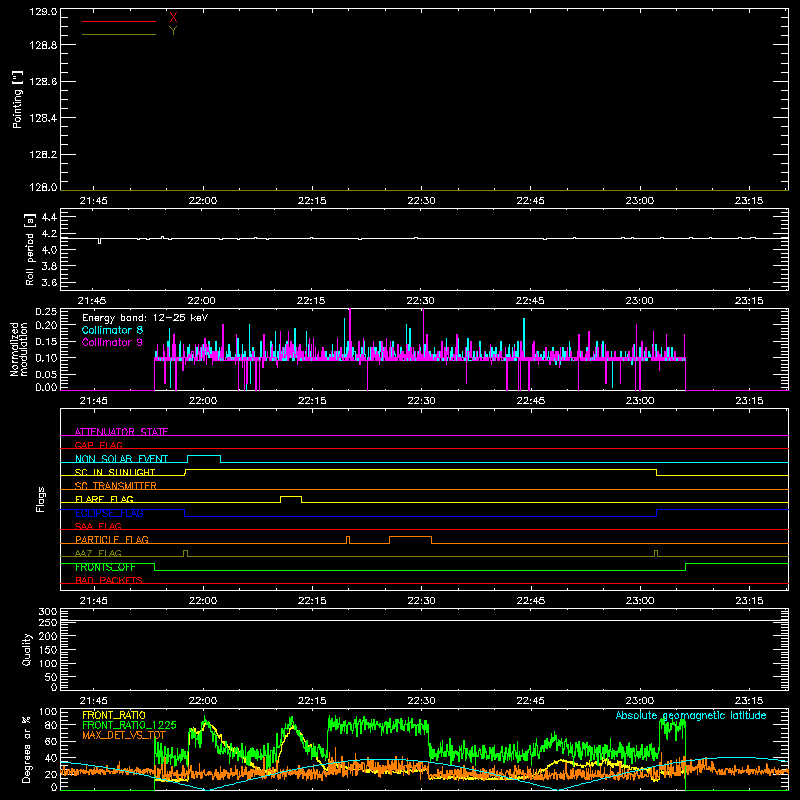The width and height of the screenshot is (800, 800).
Task: Select the red X legend line sample
Action: tap(119, 21)
